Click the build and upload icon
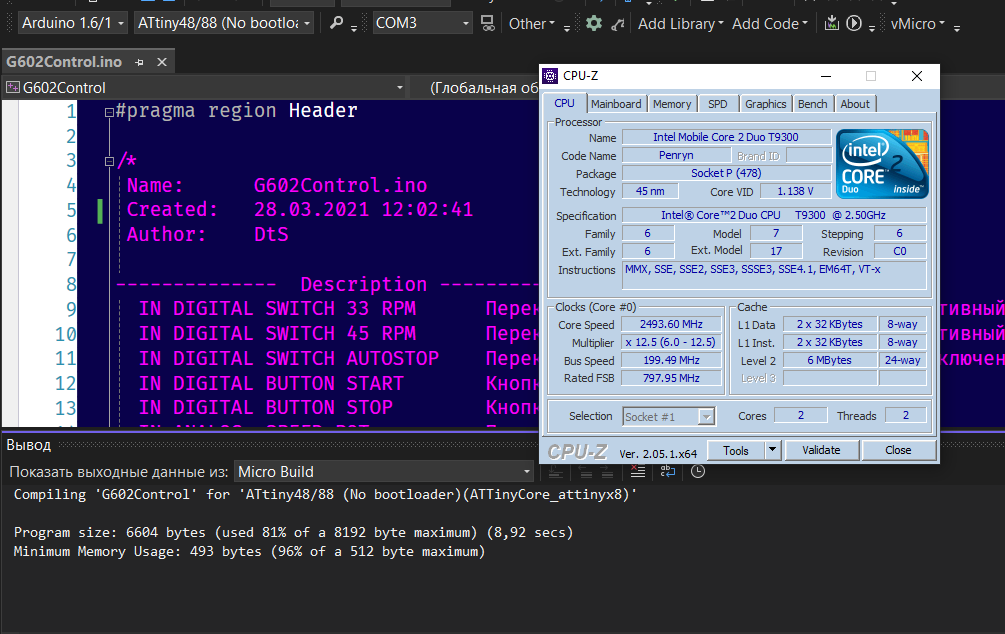The height and width of the screenshot is (634, 1005). pyautogui.click(x=831, y=24)
